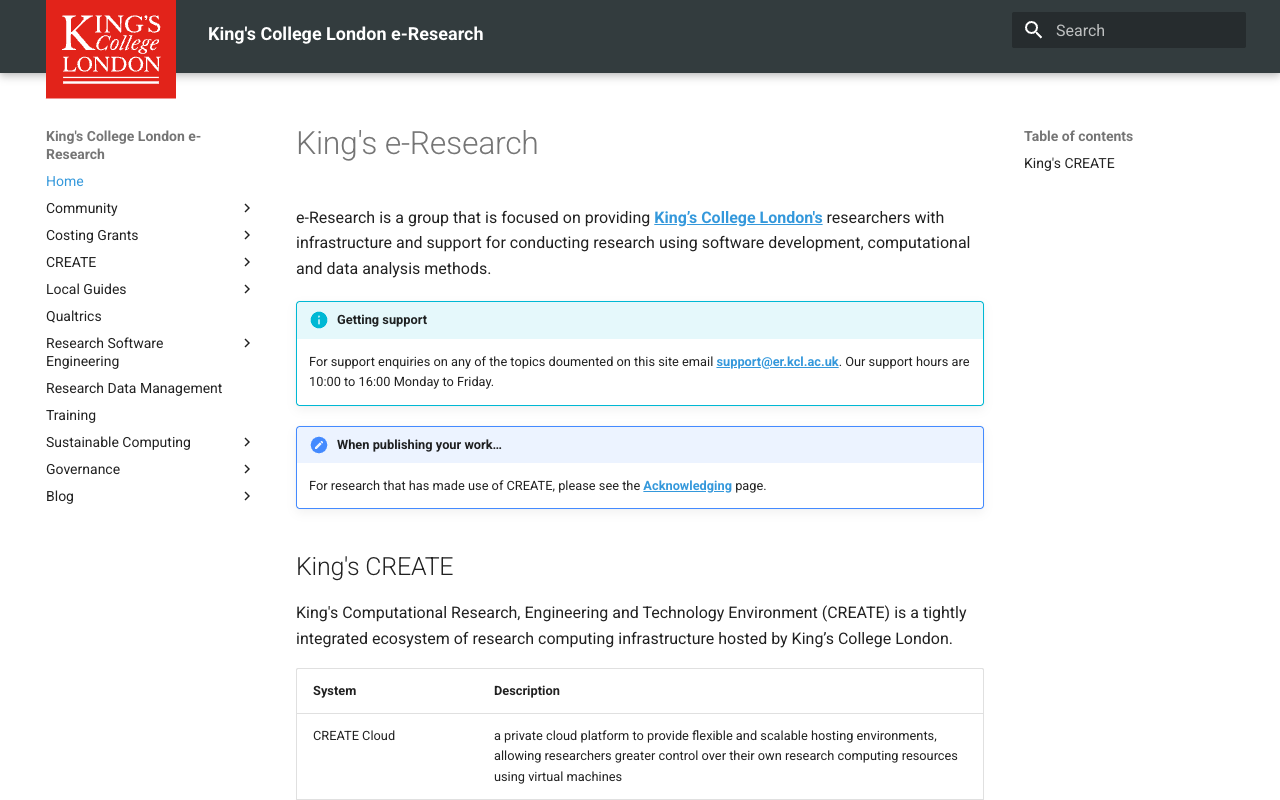Open CREATE sidebar item
Image resolution: width=1280 pixels, height=800 pixels.
(71, 262)
